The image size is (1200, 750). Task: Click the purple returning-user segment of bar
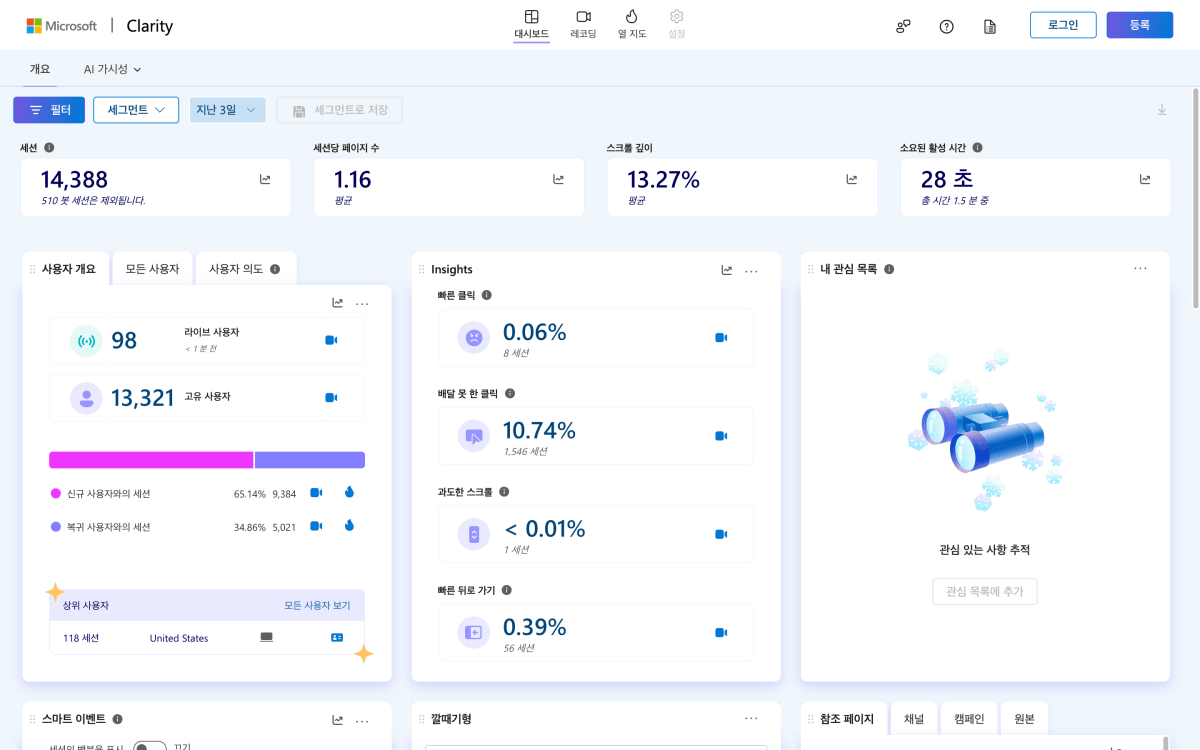click(x=310, y=460)
